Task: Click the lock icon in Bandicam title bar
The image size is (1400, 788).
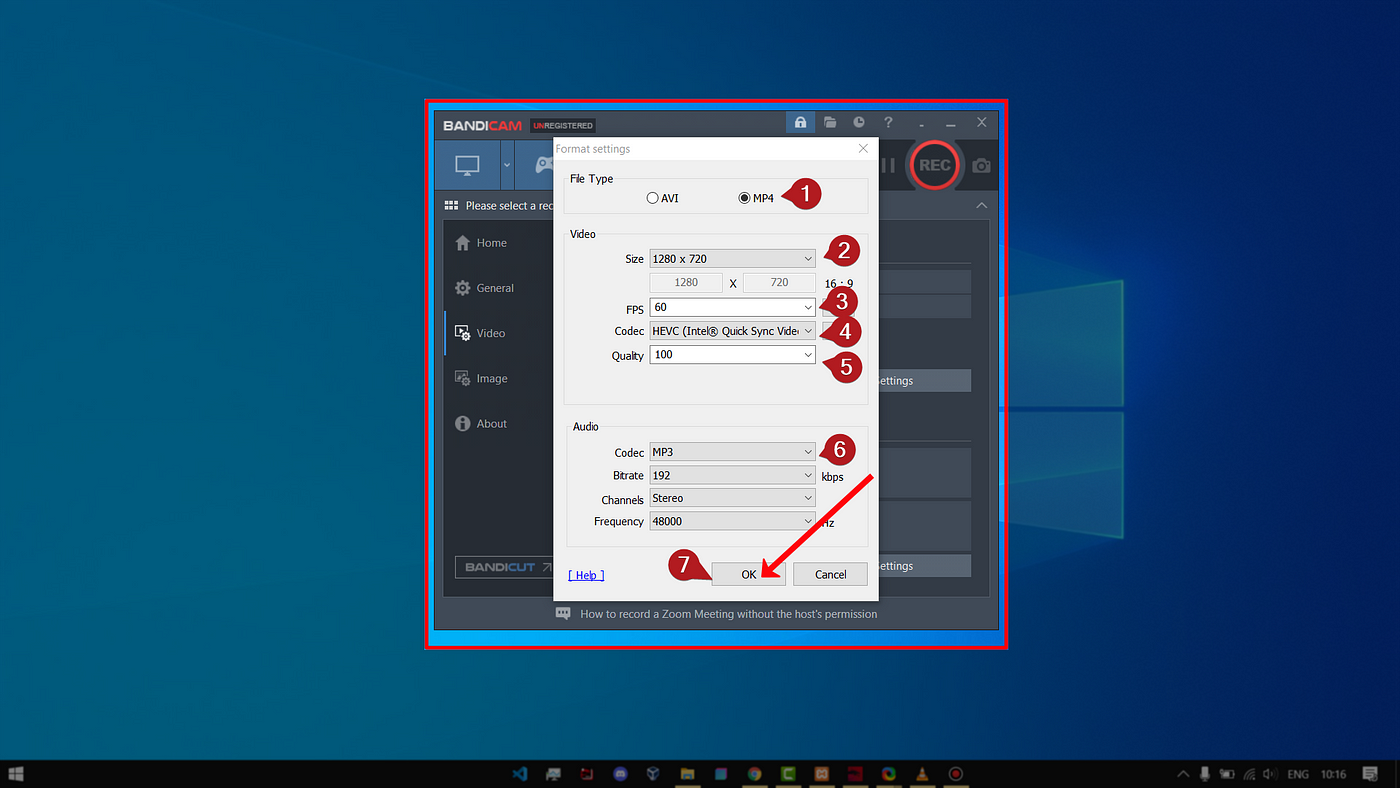Action: pos(800,122)
